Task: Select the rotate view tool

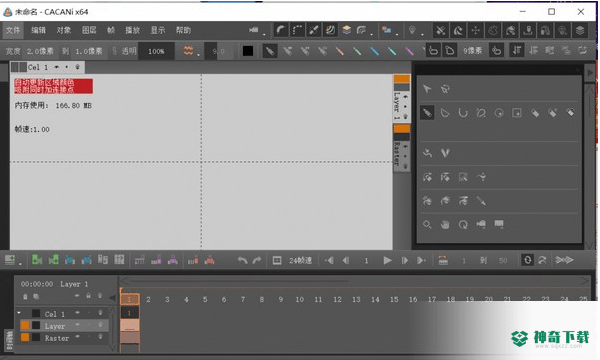Action: (x=463, y=225)
